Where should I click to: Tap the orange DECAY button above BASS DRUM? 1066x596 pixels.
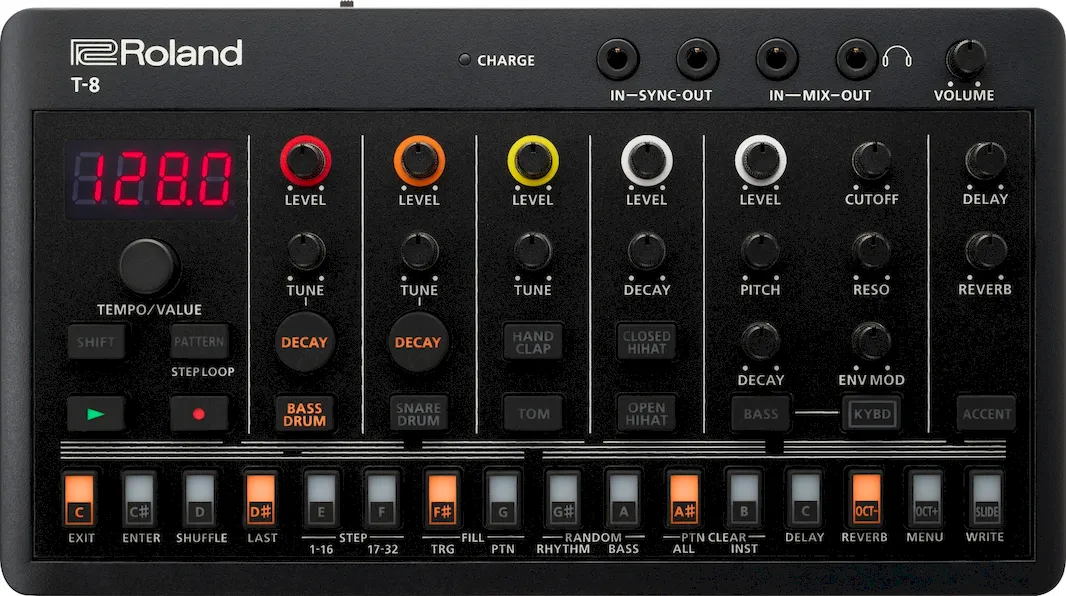[305, 342]
